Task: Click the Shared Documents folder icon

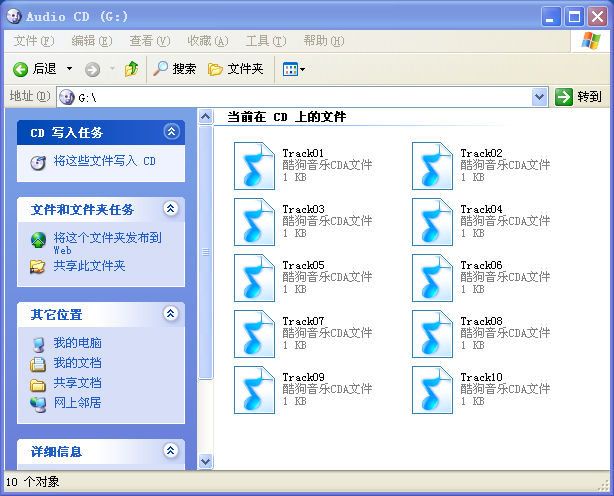Action: (38, 385)
